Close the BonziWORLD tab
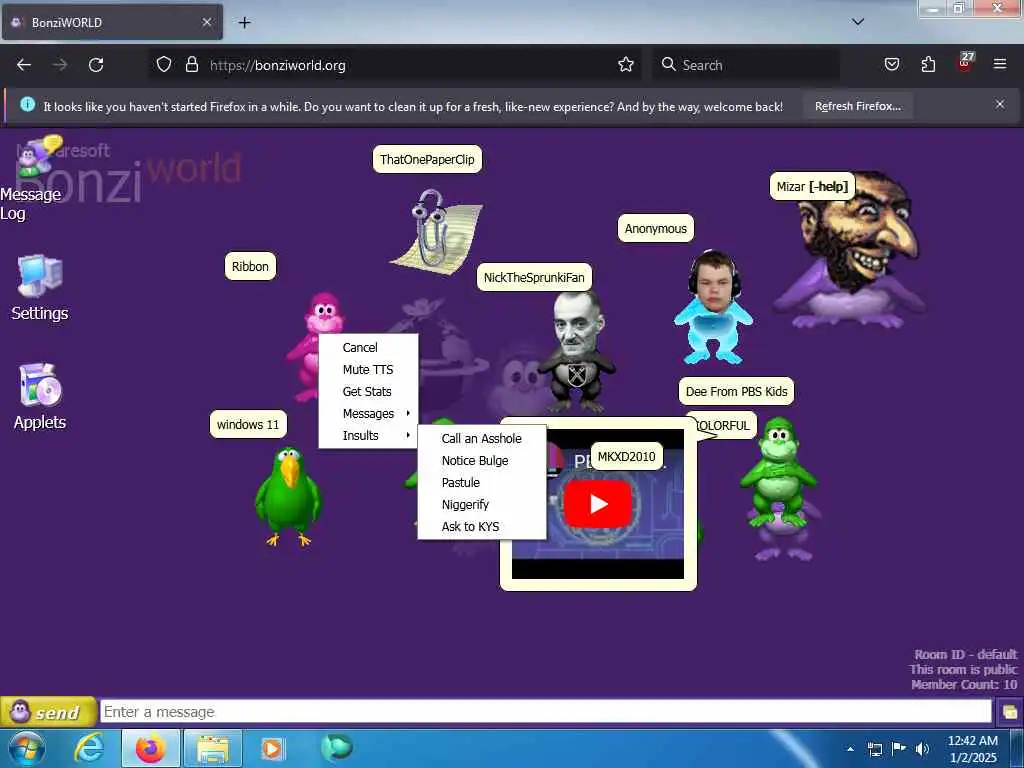 click(x=207, y=22)
